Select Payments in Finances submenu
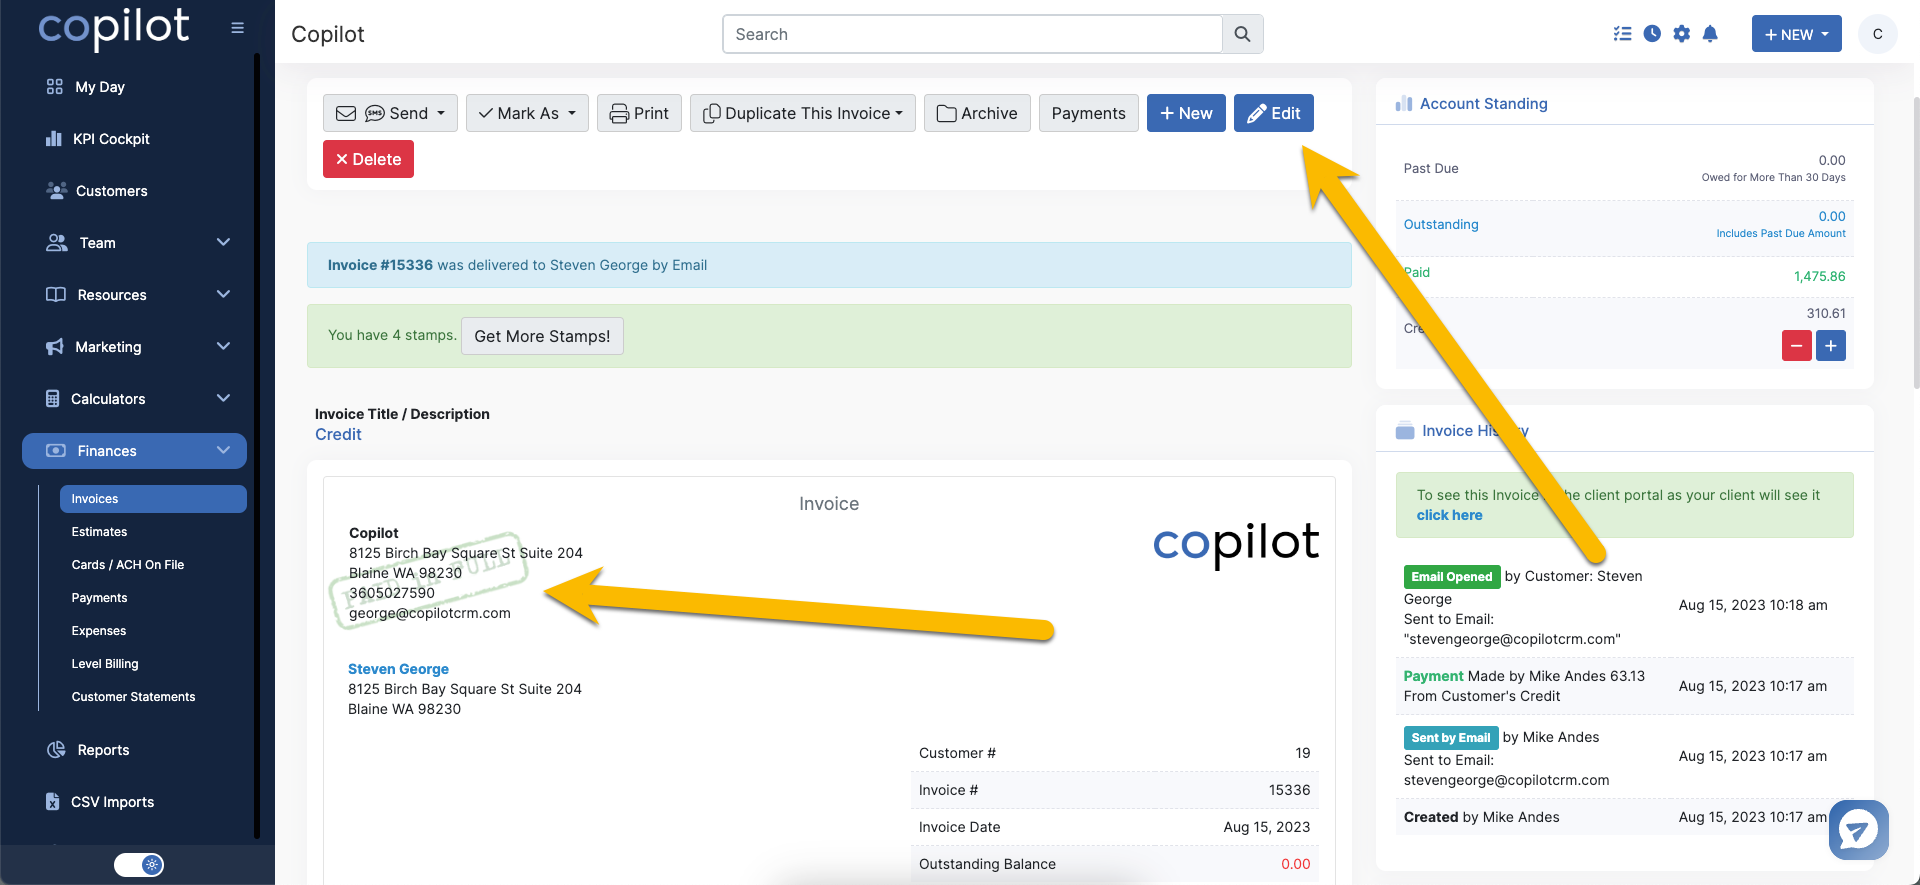1920x885 pixels. [99, 598]
